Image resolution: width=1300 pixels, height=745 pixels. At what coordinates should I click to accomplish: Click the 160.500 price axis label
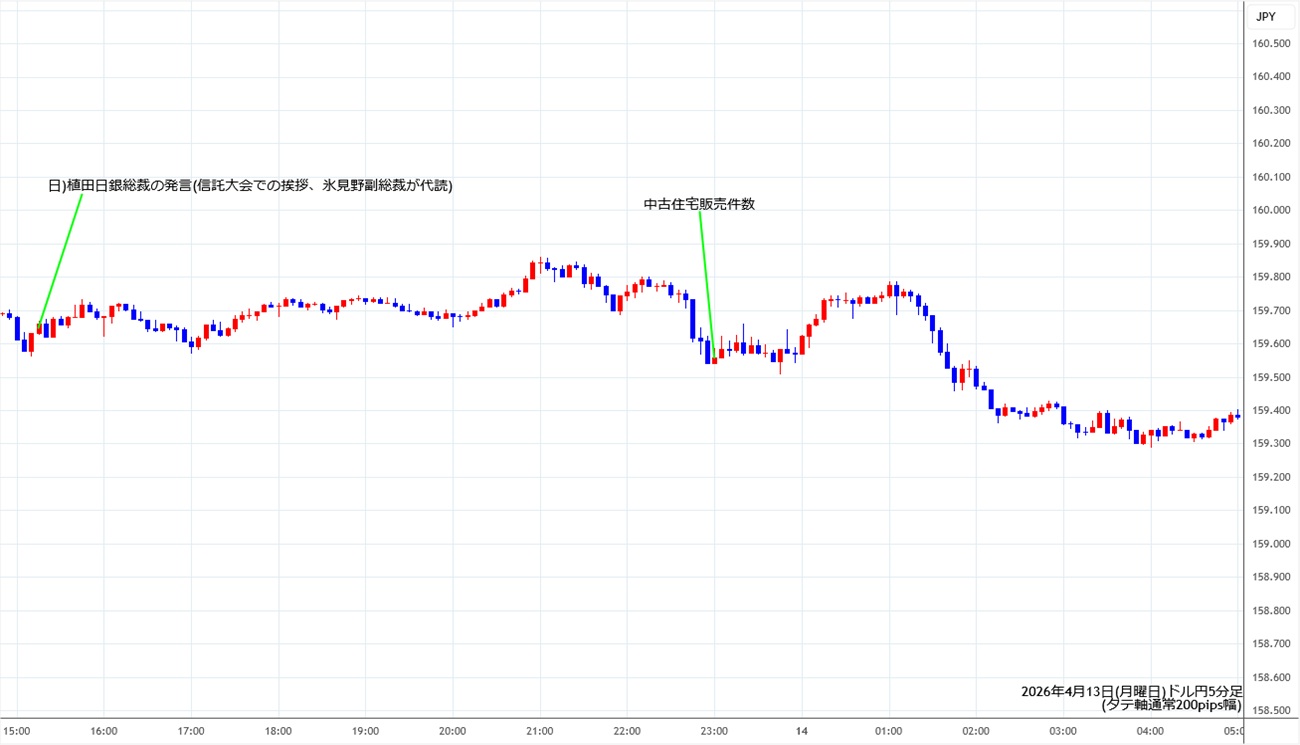tap(1269, 43)
